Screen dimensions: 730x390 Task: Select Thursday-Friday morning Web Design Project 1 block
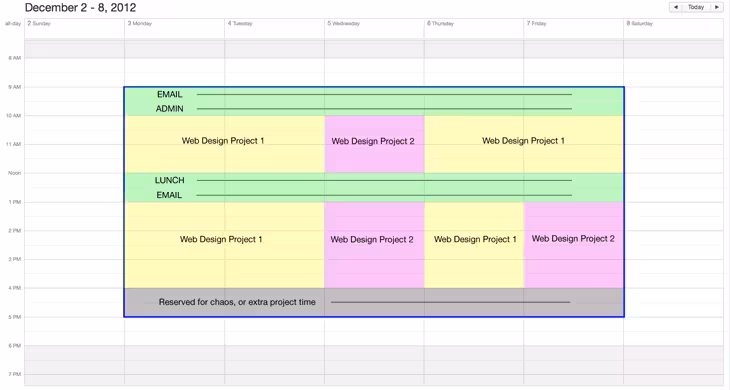[524, 144]
